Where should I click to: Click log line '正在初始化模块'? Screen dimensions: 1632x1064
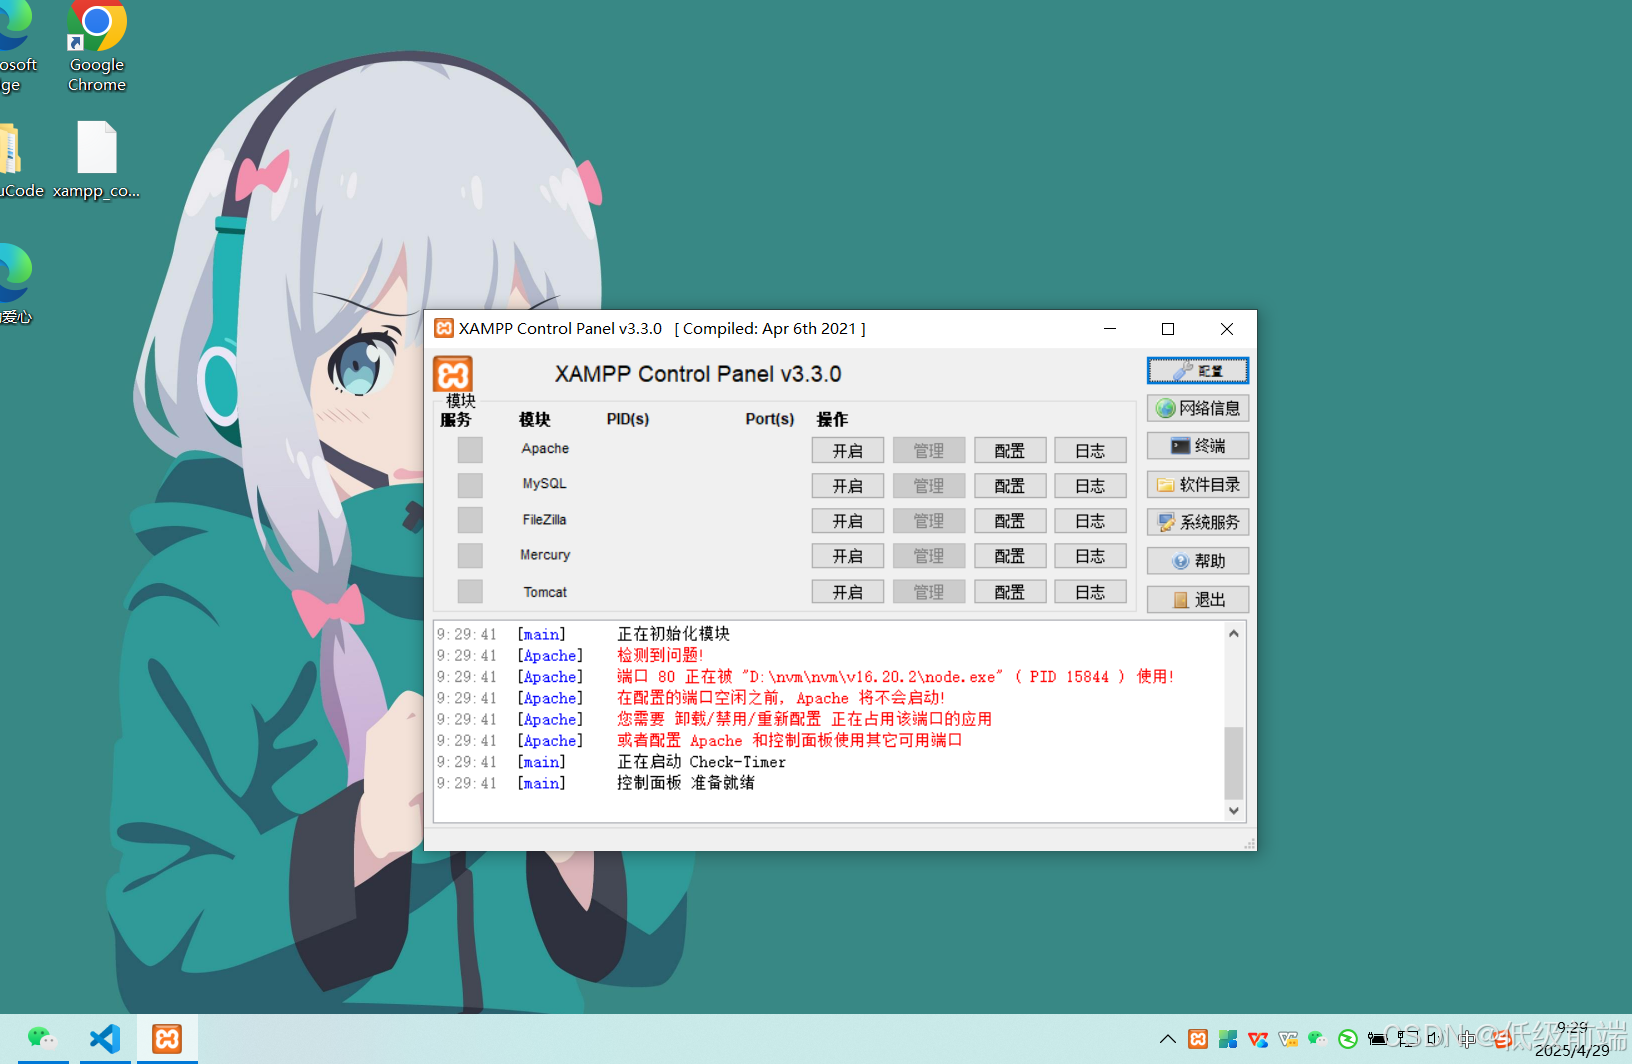coord(674,634)
